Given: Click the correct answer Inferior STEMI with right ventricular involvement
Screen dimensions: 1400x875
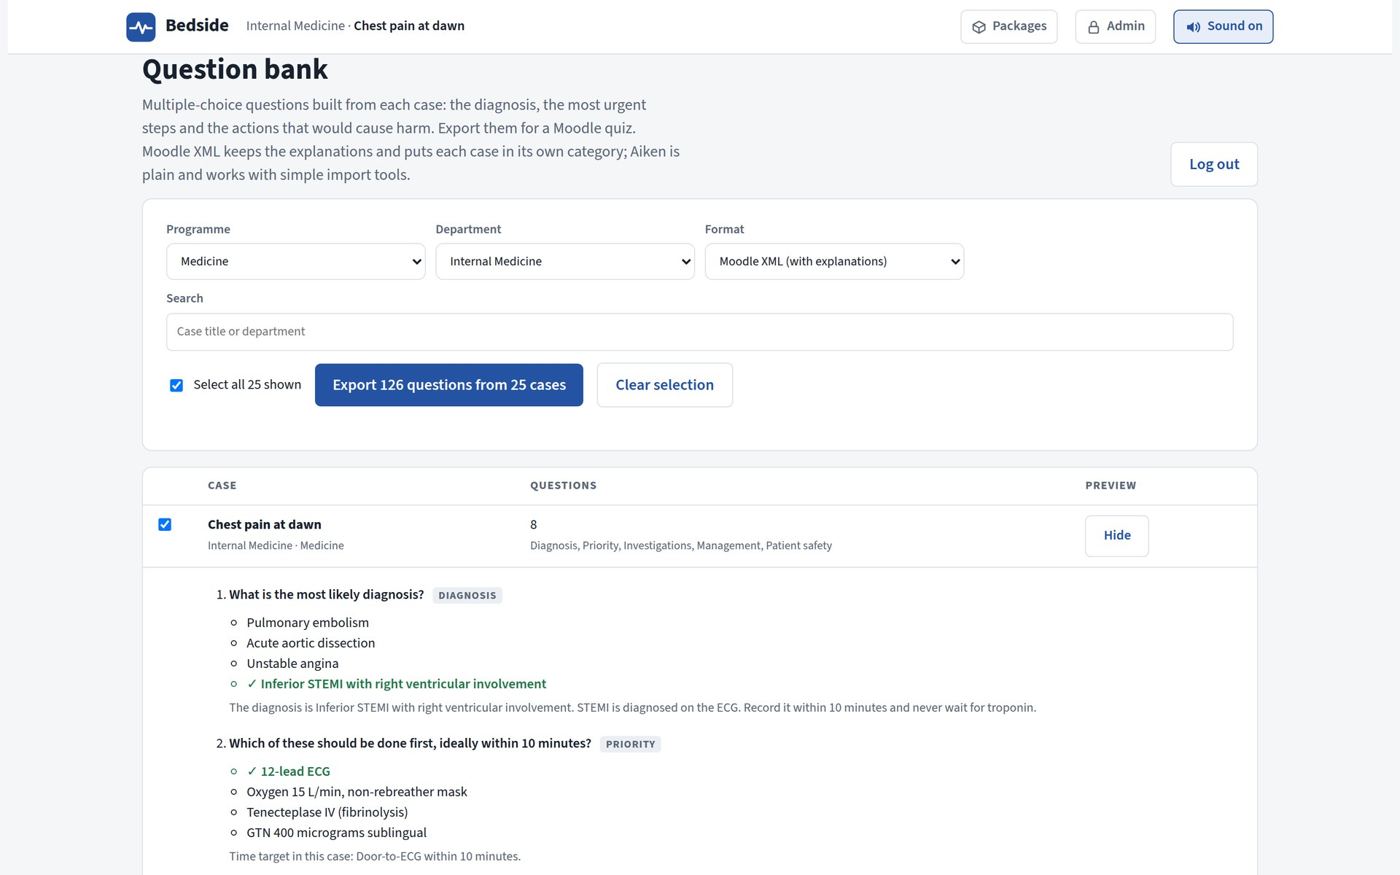Looking at the screenshot, I should (x=397, y=684).
